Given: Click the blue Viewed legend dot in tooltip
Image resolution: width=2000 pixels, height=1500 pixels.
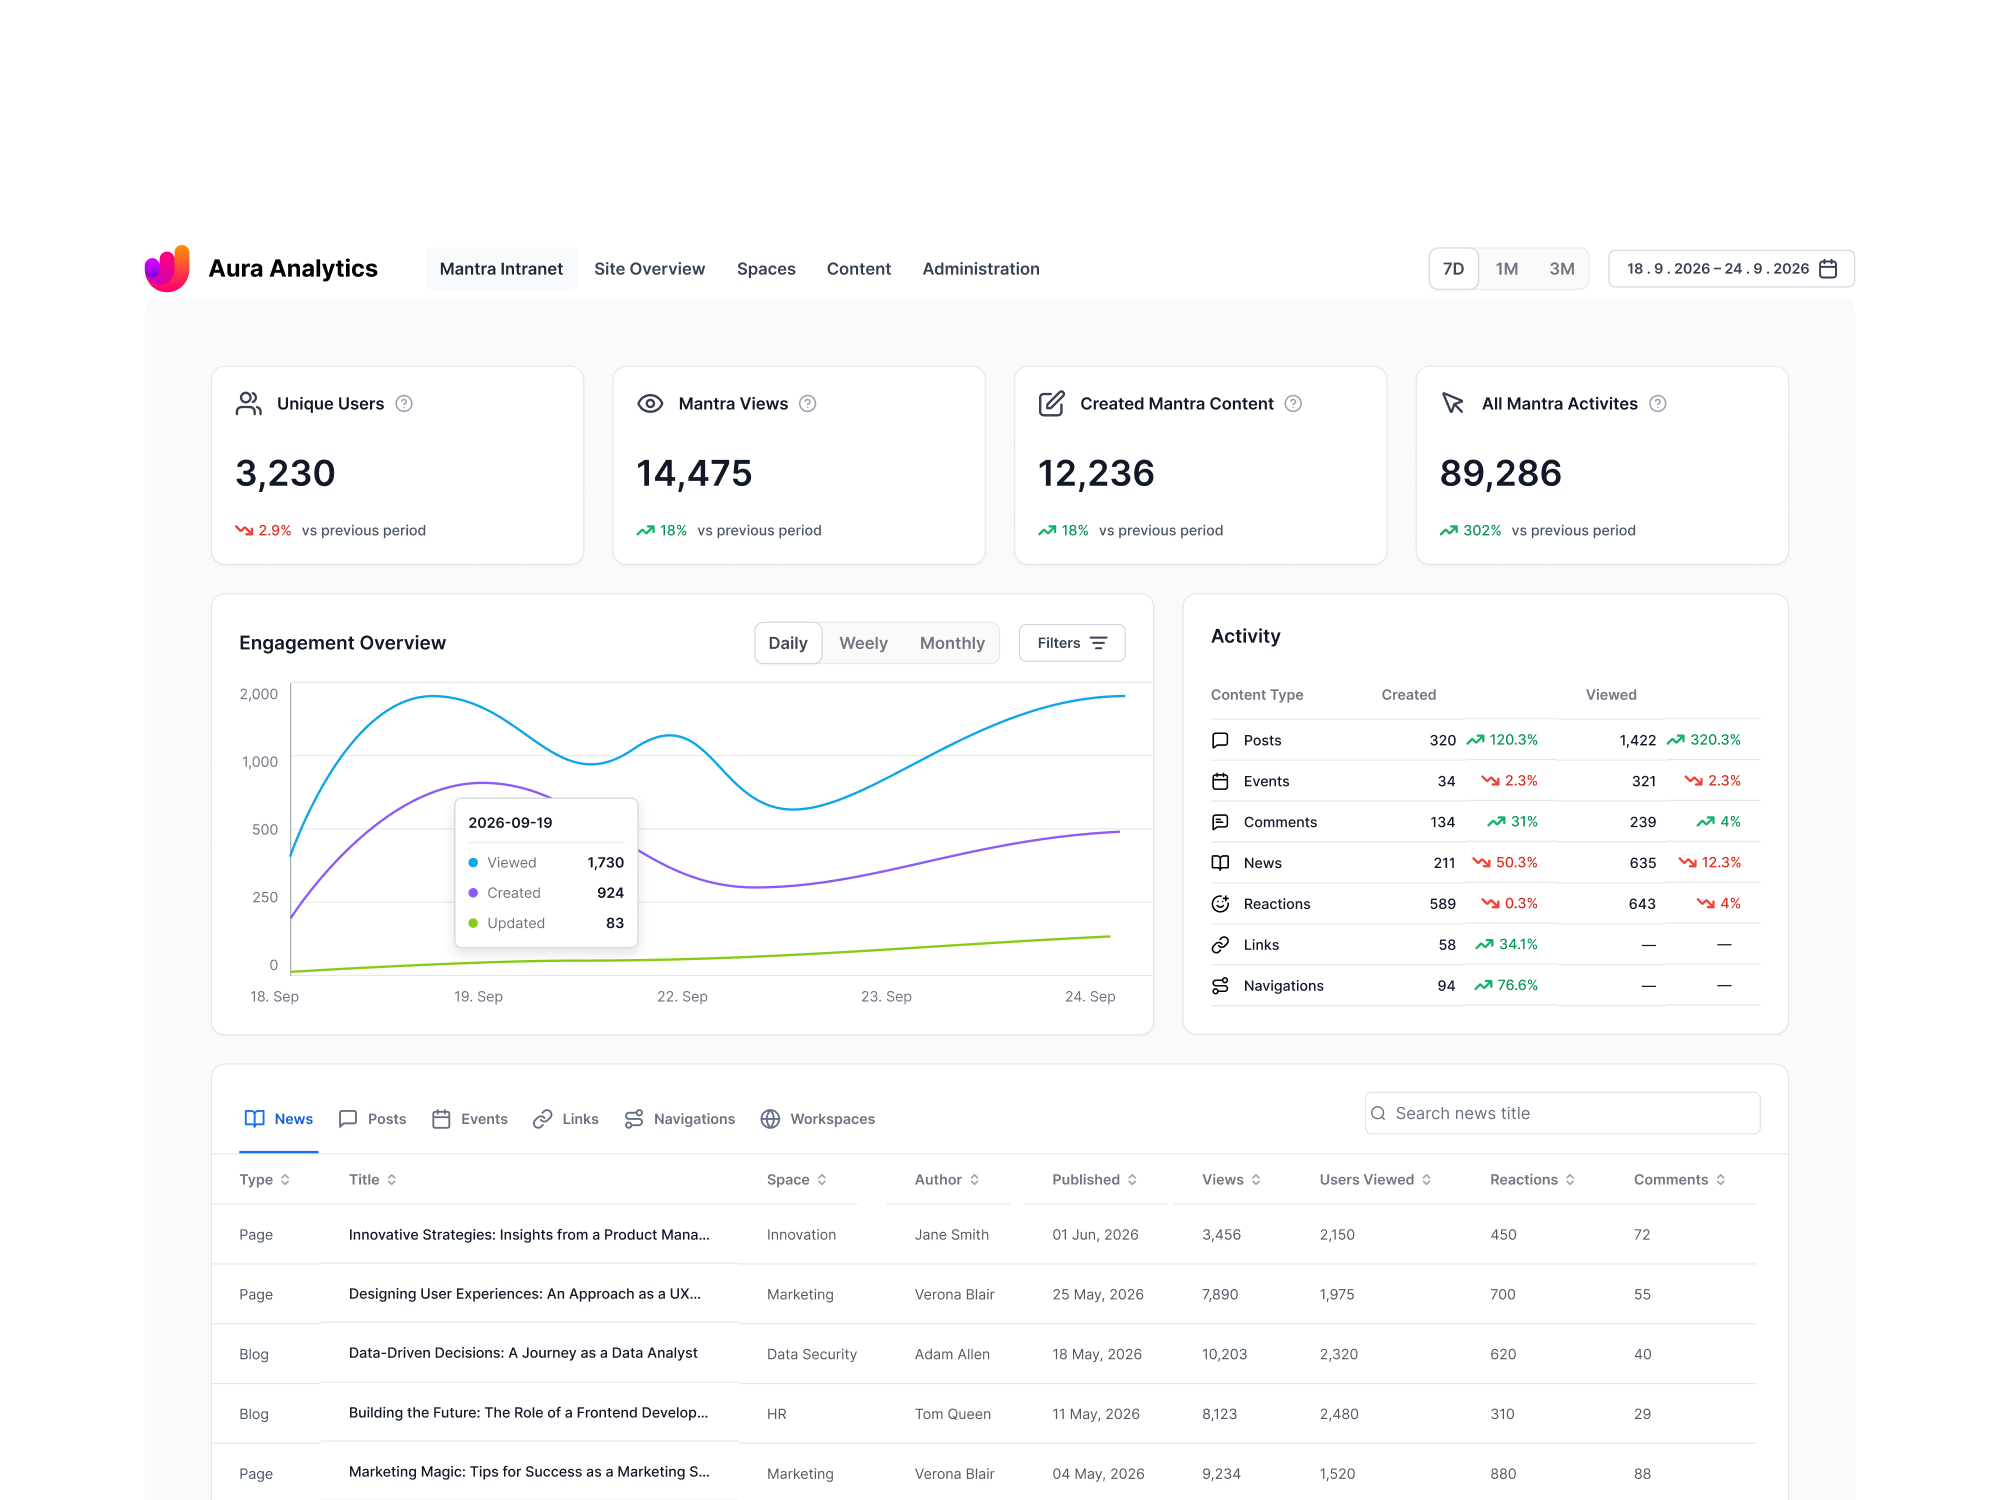Looking at the screenshot, I should (473, 863).
